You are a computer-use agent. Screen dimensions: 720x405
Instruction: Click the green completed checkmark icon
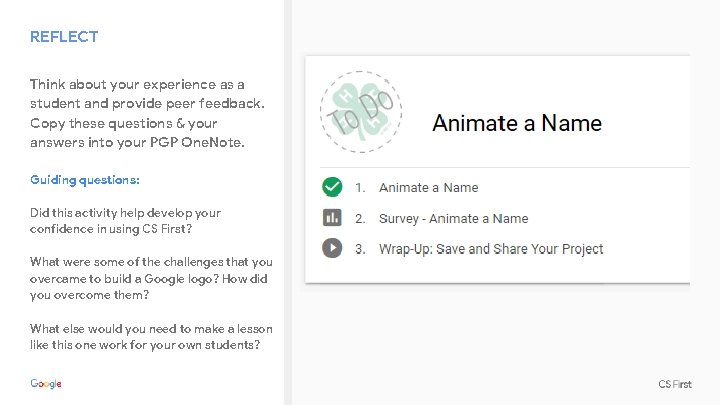coord(332,187)
